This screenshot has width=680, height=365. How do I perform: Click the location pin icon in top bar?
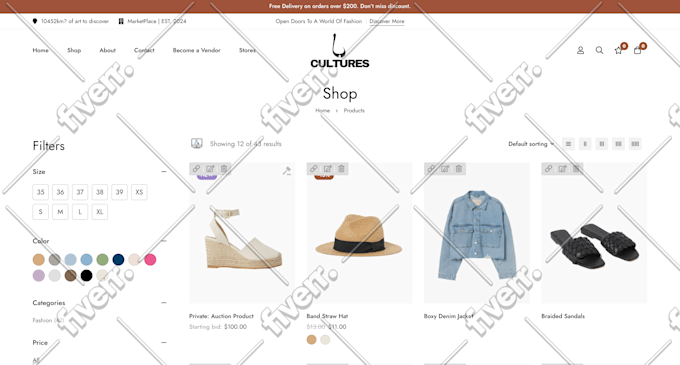[35, 21]
